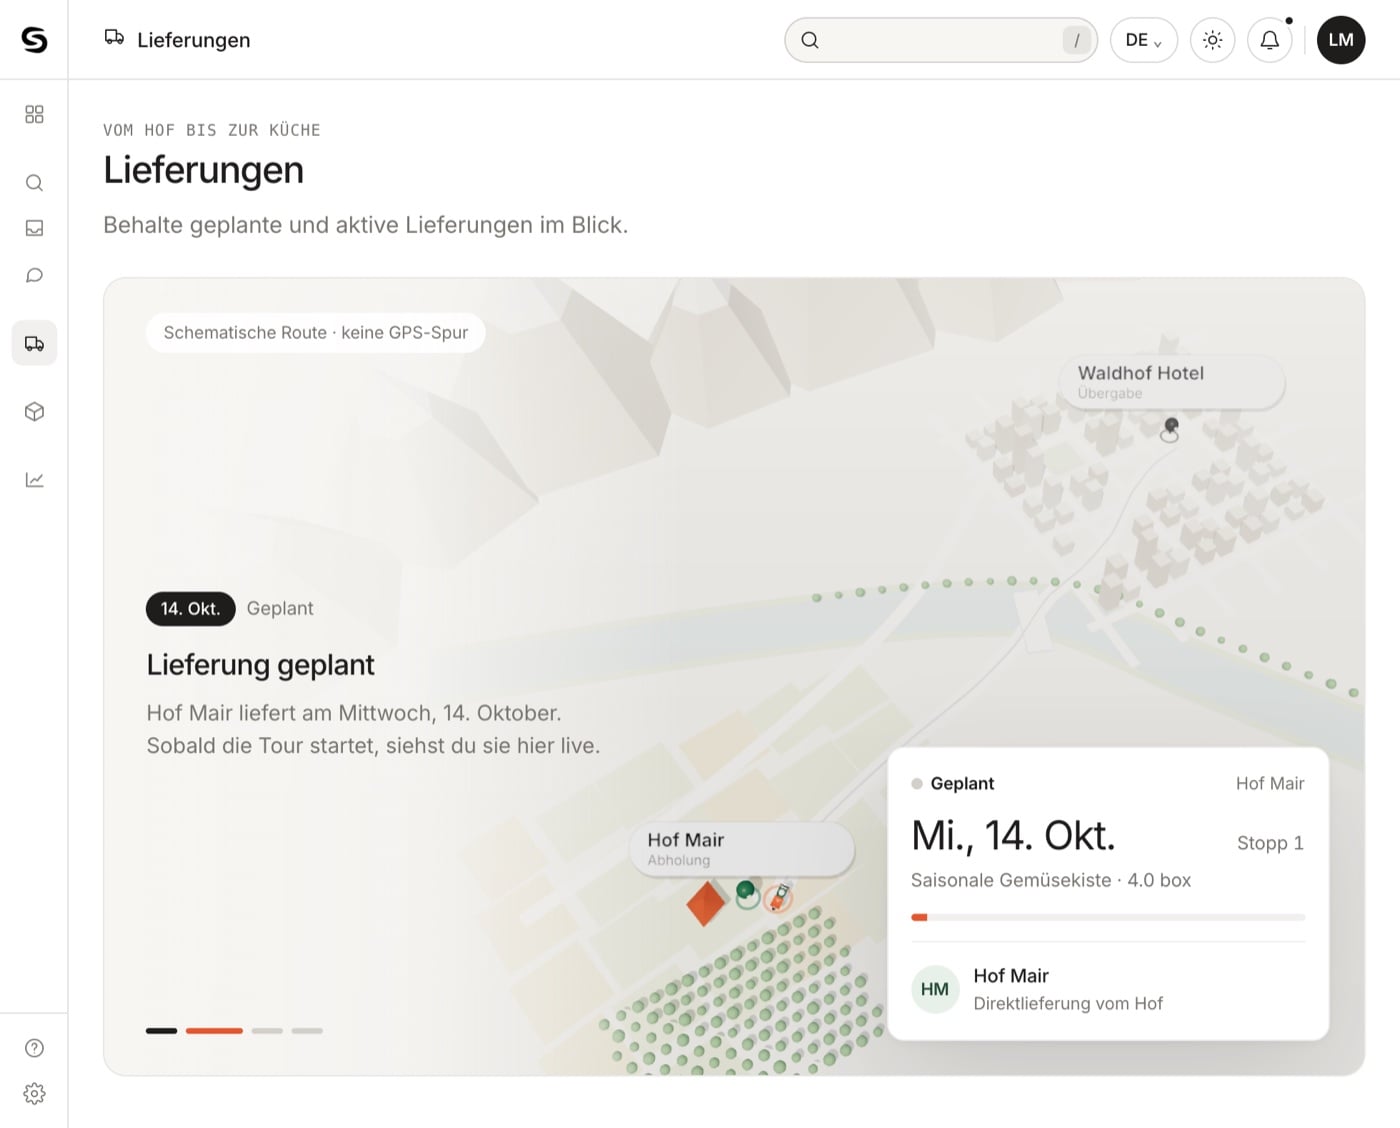Click the Waldhof Hotel map pin

[1170, 430]
